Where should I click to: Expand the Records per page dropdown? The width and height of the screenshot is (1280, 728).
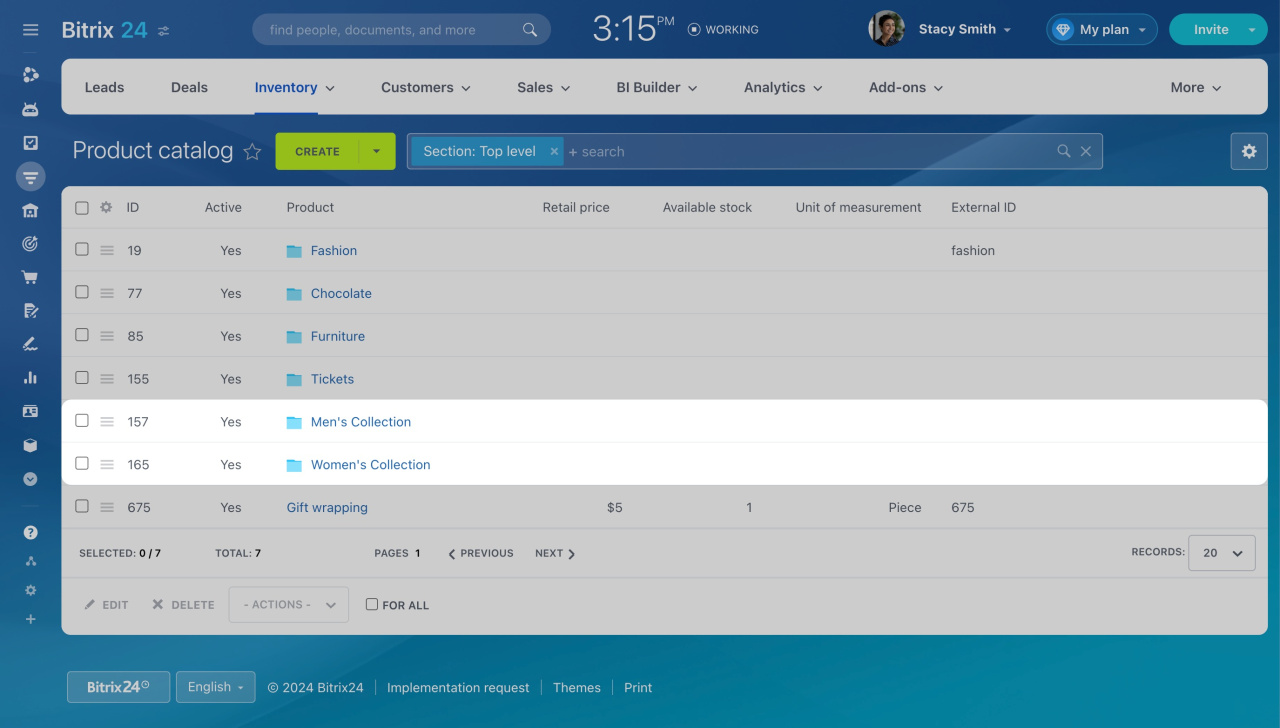click(1221, 553)
